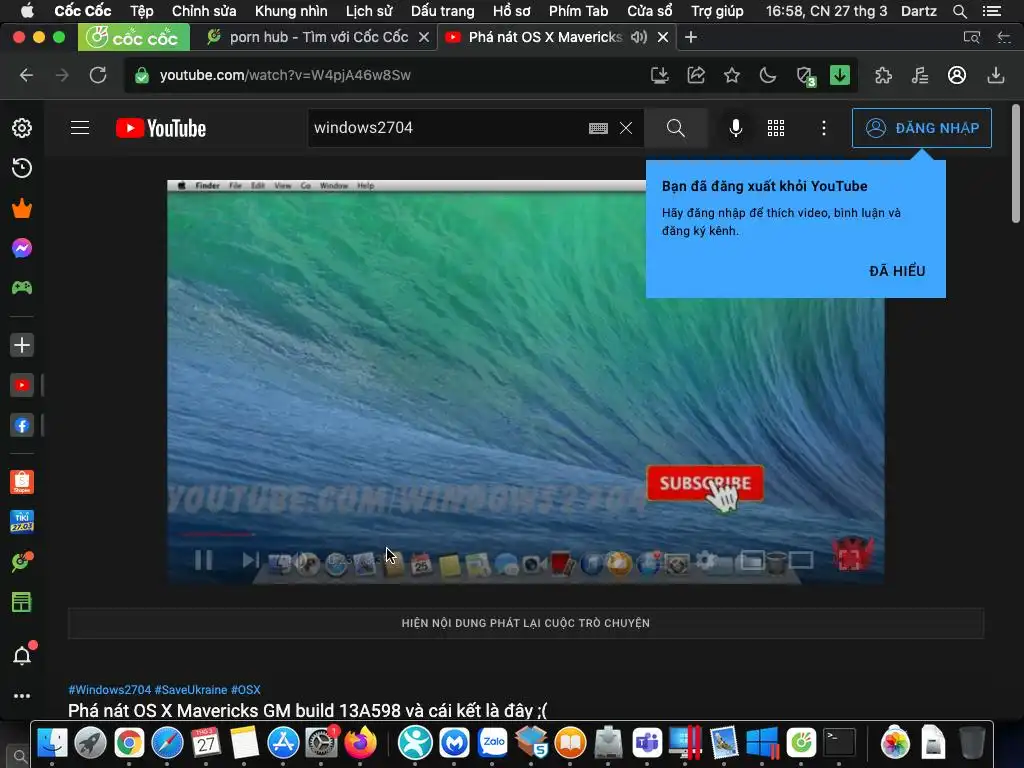The height and width of the screenshot is (768, 1024).
Task: Launch Zalo from the Dock
Action: [493, 743]
